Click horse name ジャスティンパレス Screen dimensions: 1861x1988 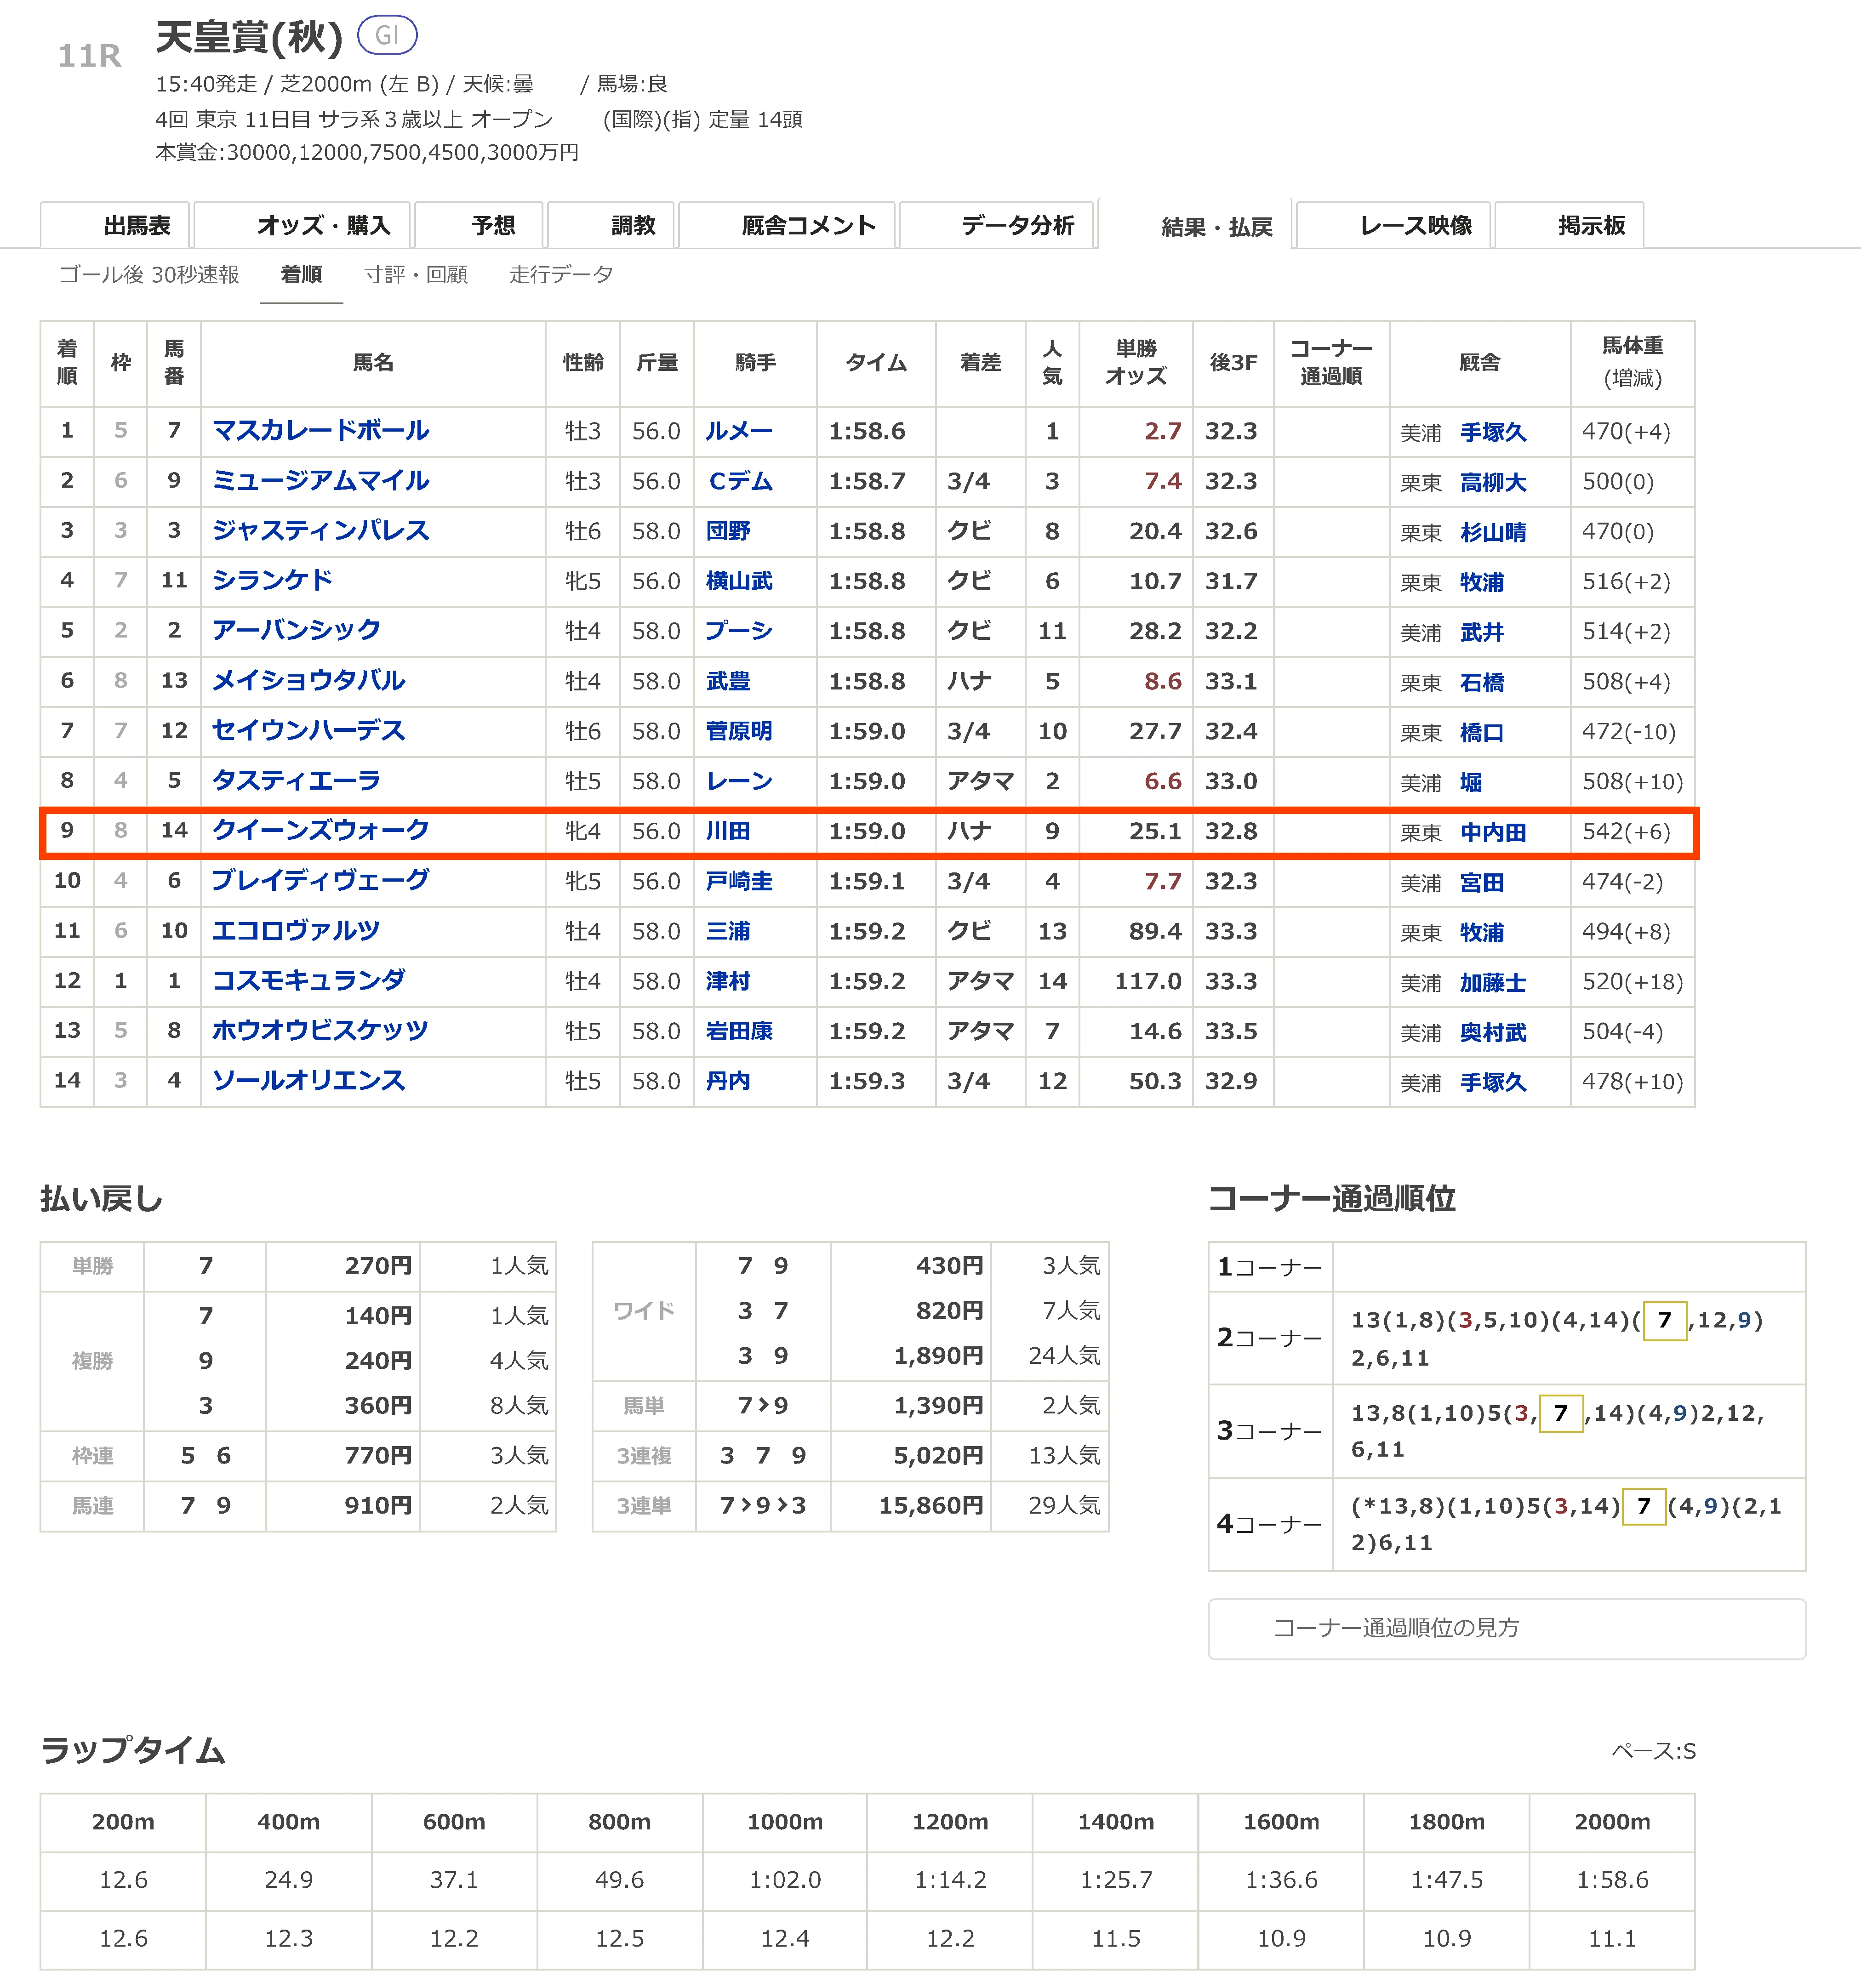[321, 531]
